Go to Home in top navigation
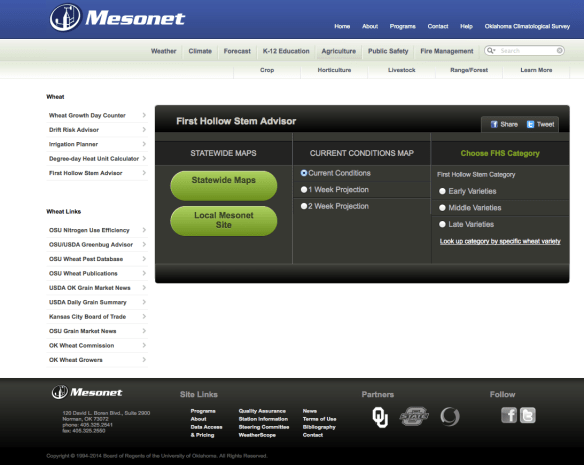Image resolution: width=584 pixels, height=465 pixels. click(x=342, y=26)
